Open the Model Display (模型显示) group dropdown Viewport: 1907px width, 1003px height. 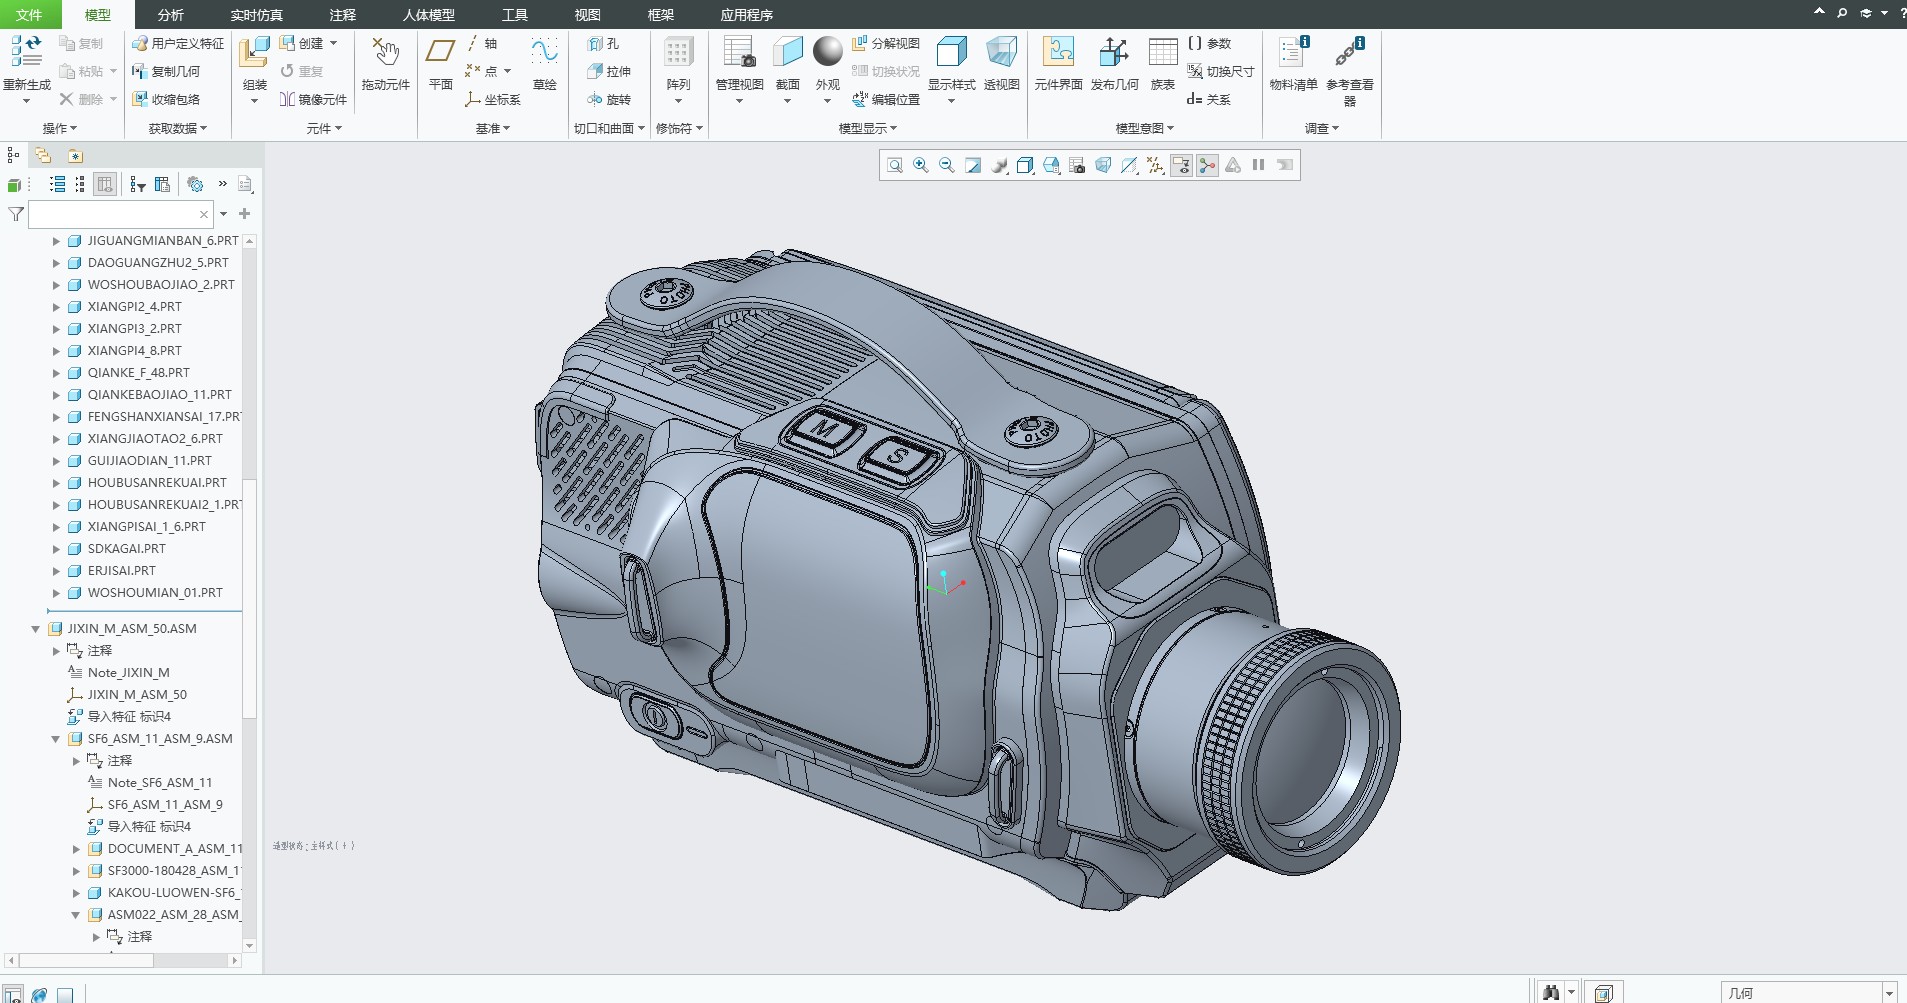tap(867, 128)
